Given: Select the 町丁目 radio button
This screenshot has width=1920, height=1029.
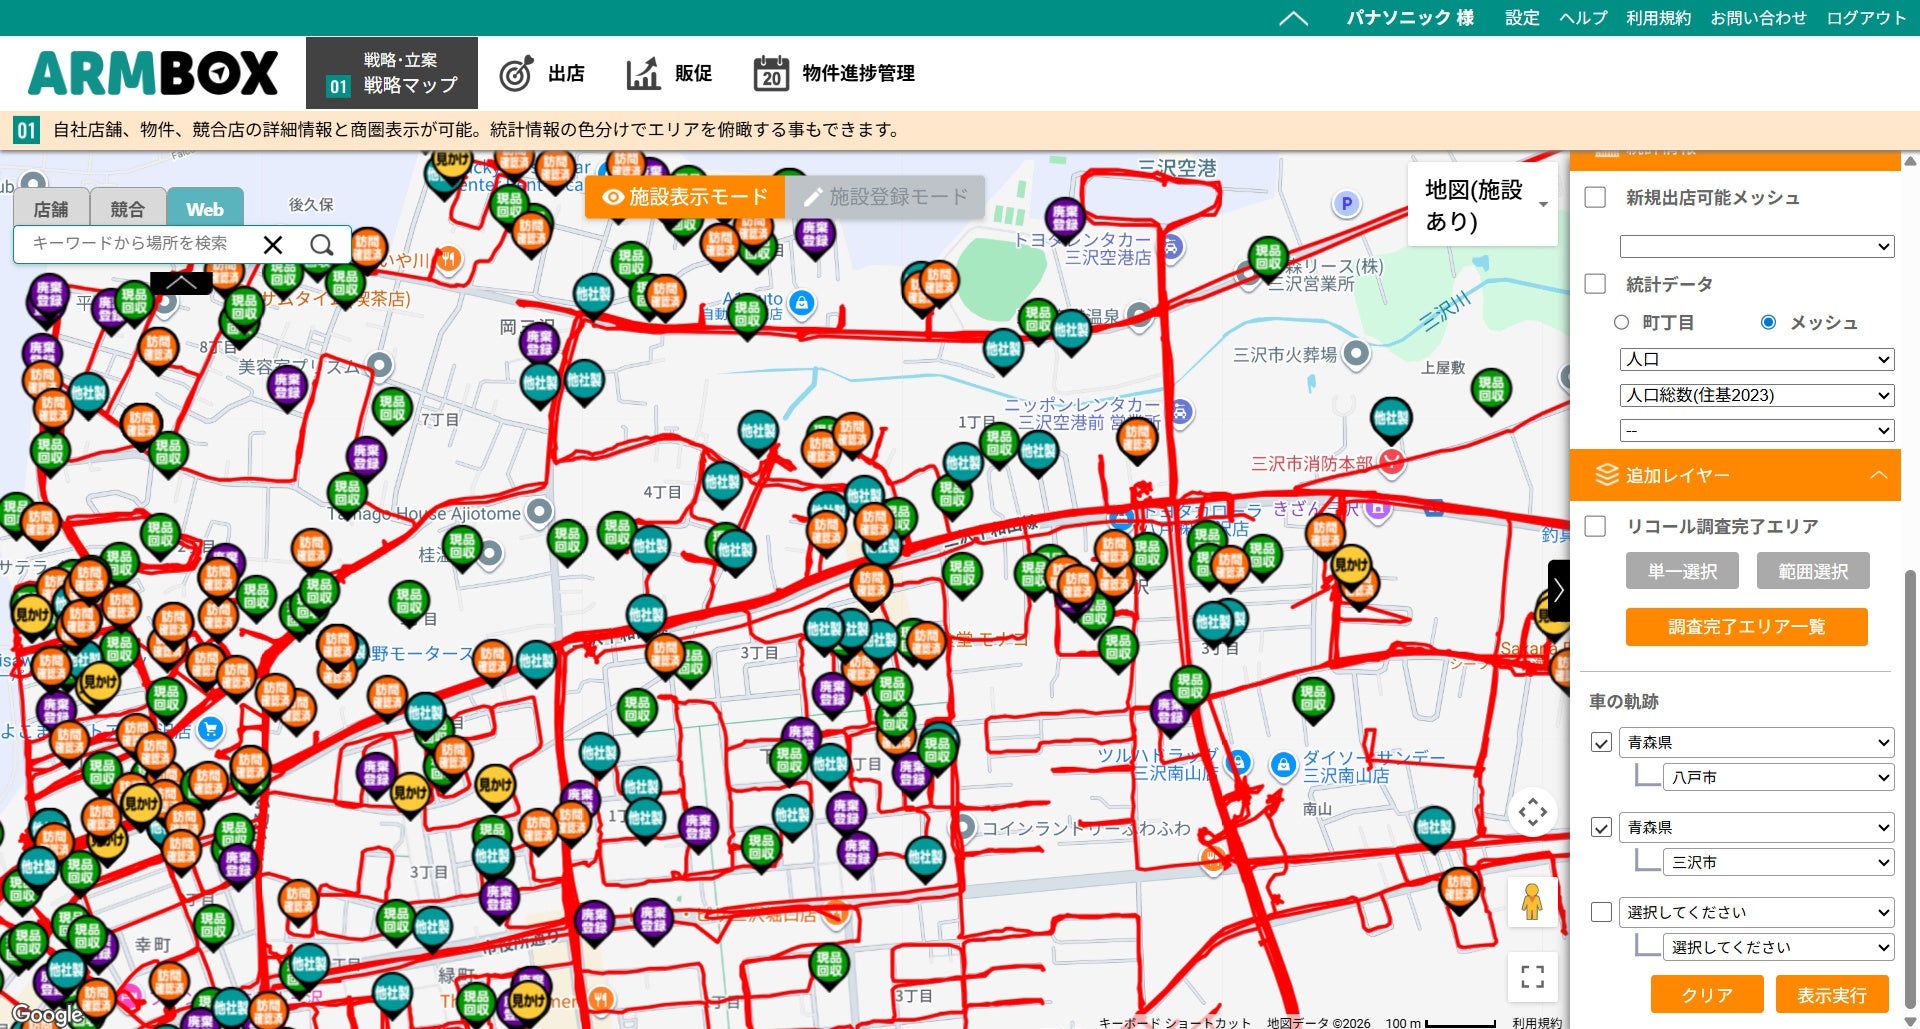Looking at the screenshot, I should point(1621,322).
